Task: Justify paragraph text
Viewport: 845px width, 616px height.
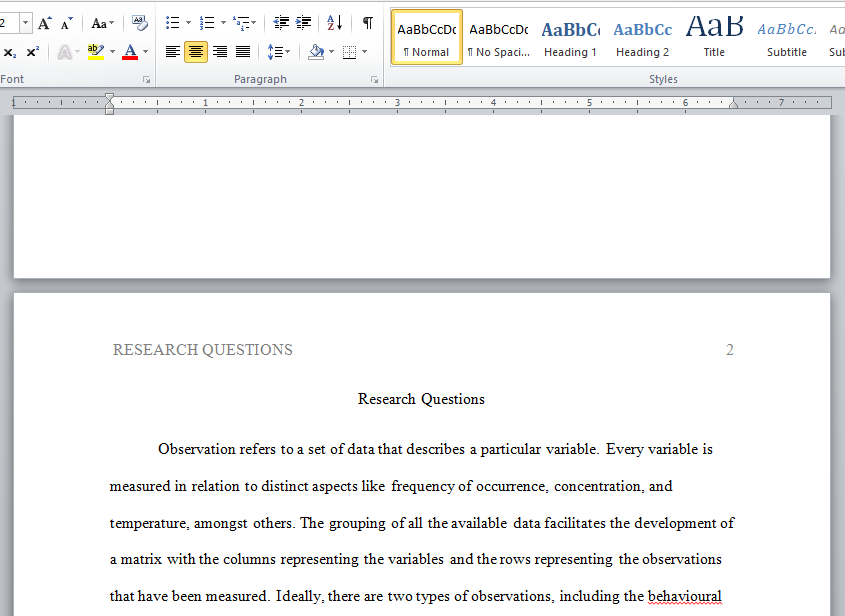Action: click(243, 52)
